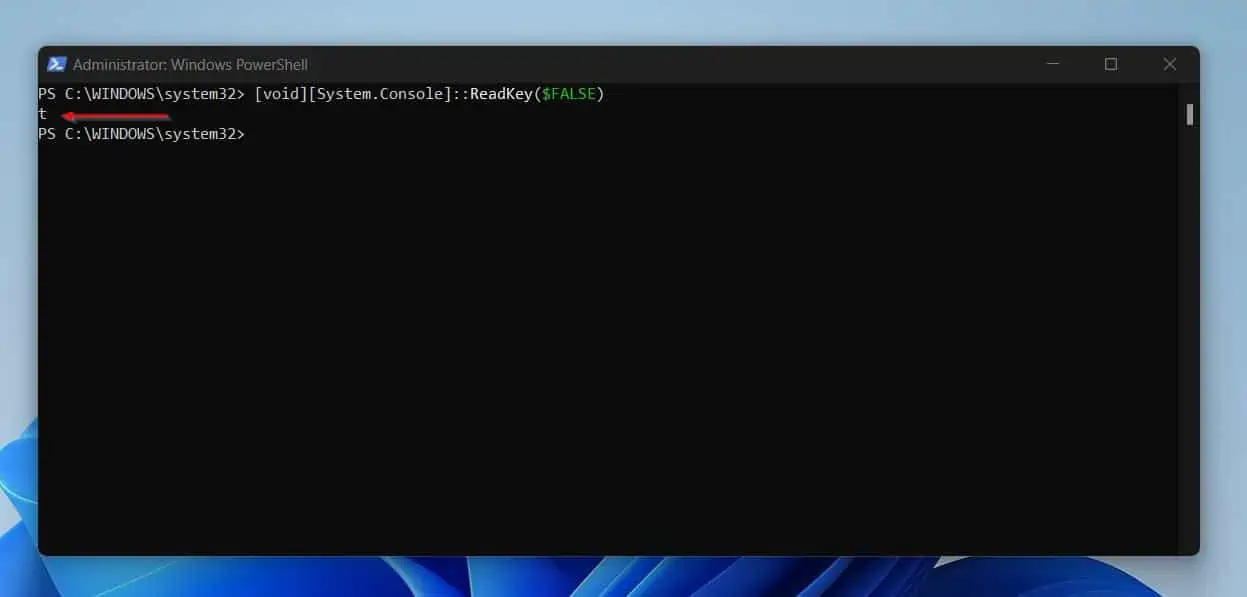Viewport: 1247px width, 597px height.
Task: Click the 'Administrator: Windows PowerShell' title text
Action: [x=190, y=64]
